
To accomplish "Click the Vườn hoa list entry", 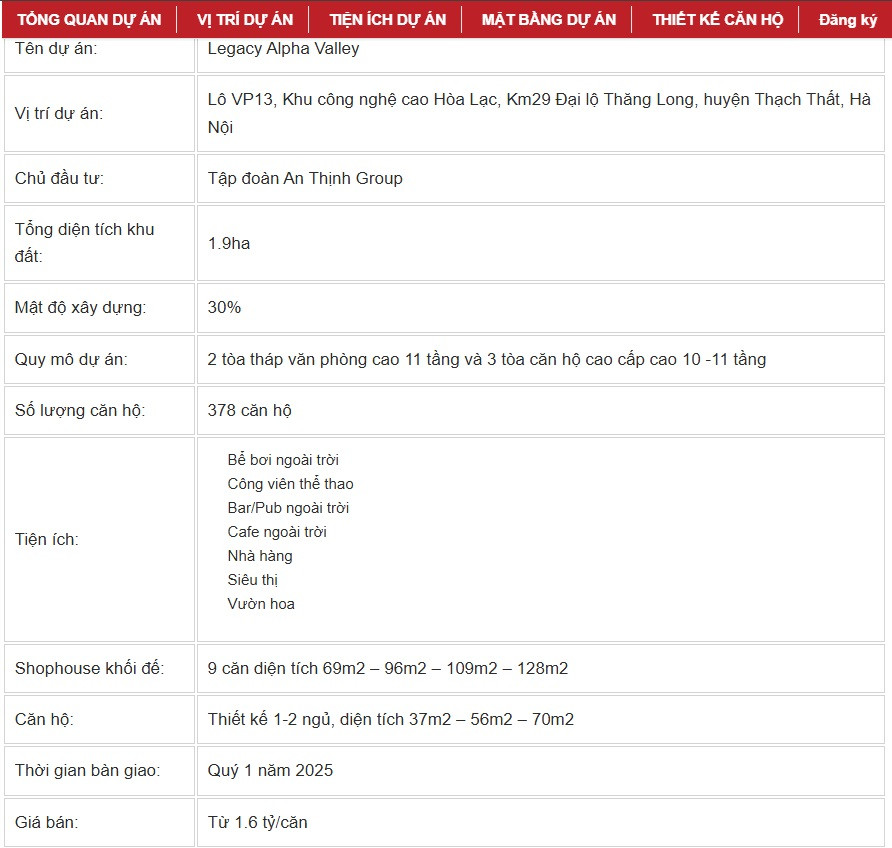I will click(261, 604).
